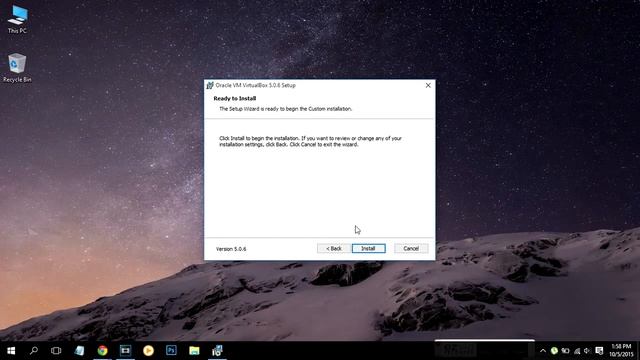Go back with the < Back button
The height and width of the screenshot is (360, 640).
(333, 248)
